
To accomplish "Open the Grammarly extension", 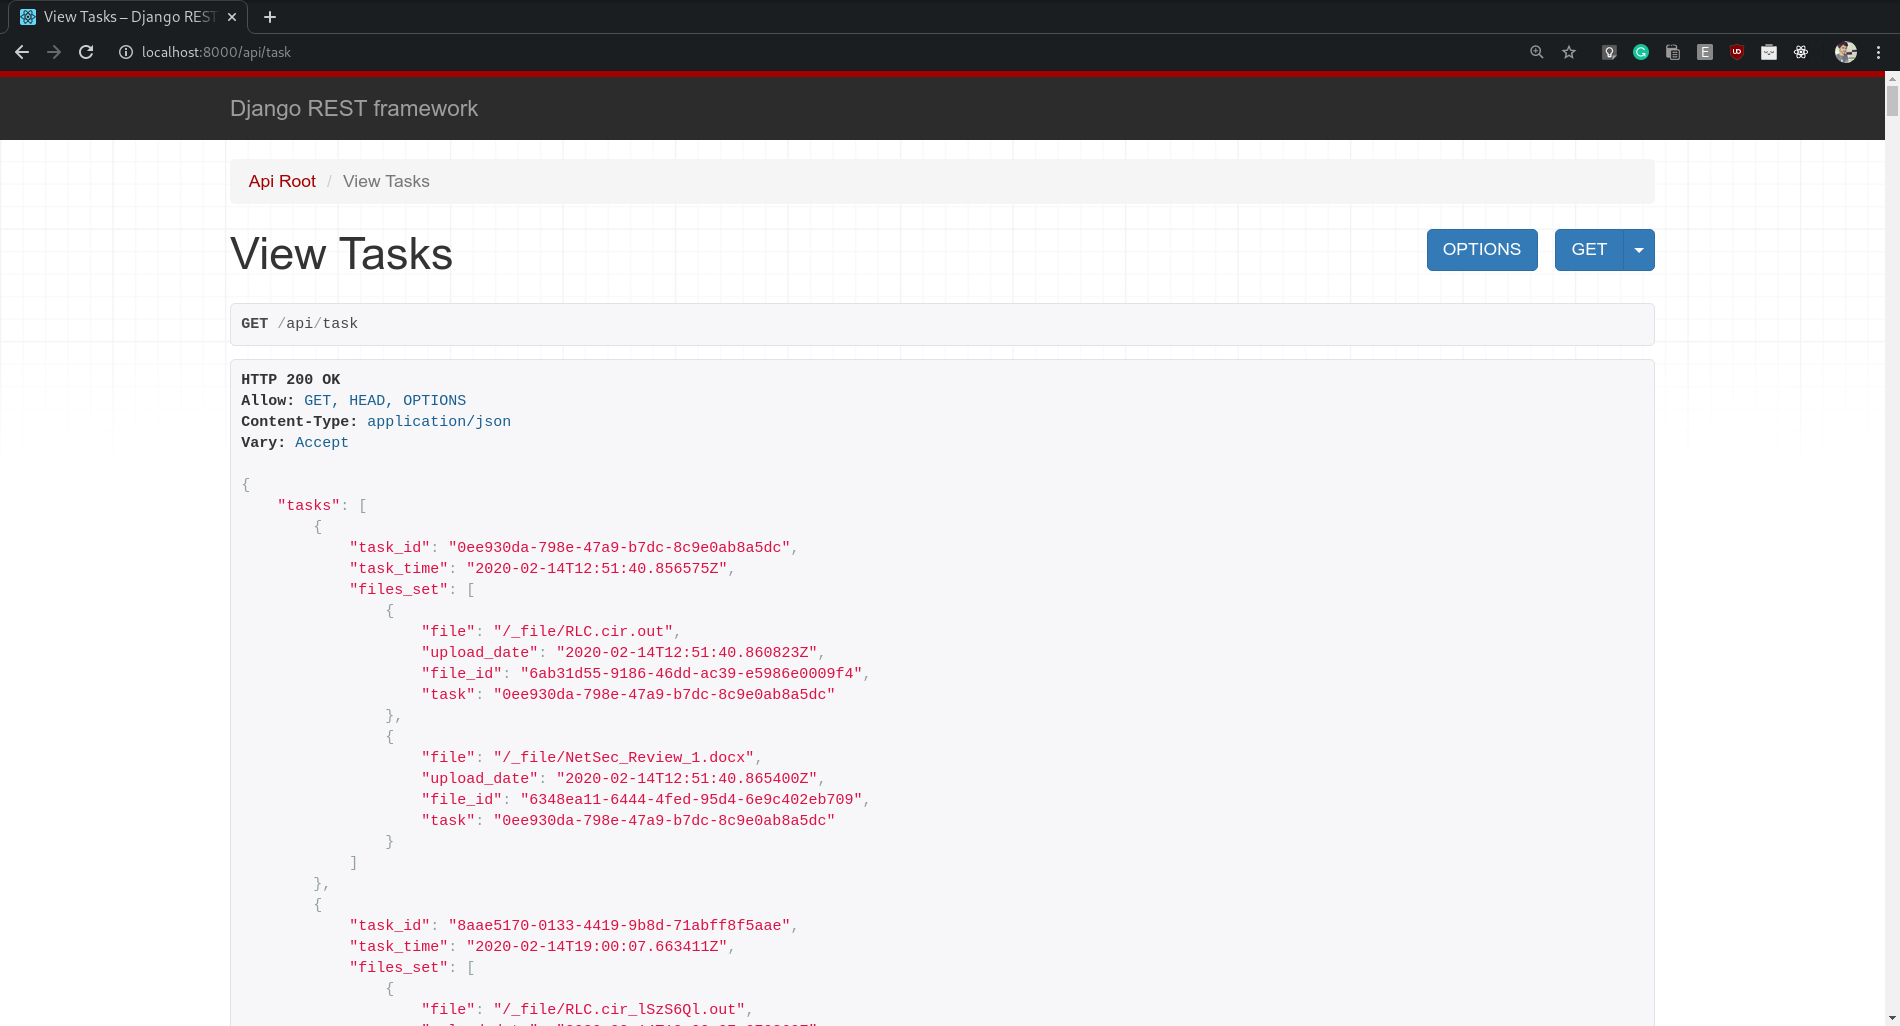I will tap(1641, 52).
